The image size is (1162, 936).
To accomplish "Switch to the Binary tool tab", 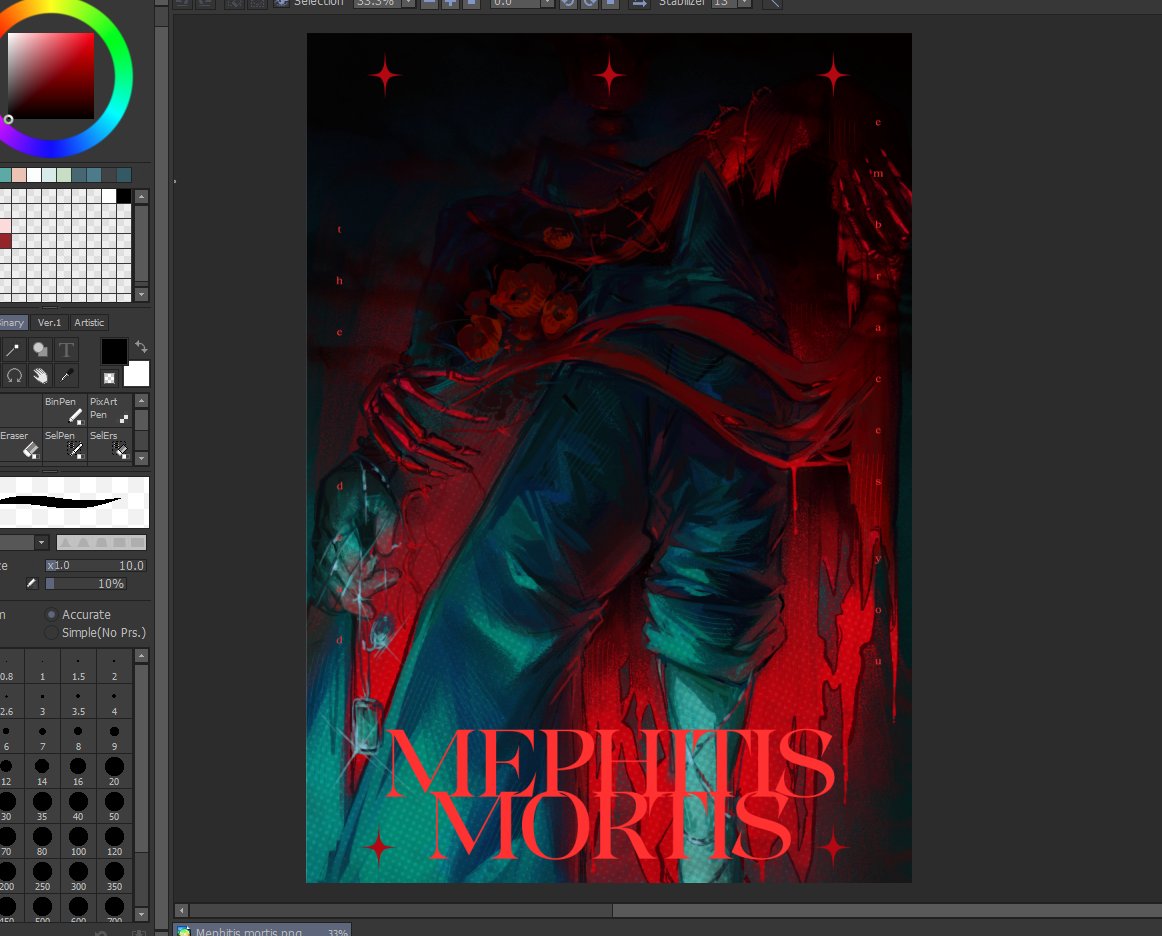I will coord(13,322).
